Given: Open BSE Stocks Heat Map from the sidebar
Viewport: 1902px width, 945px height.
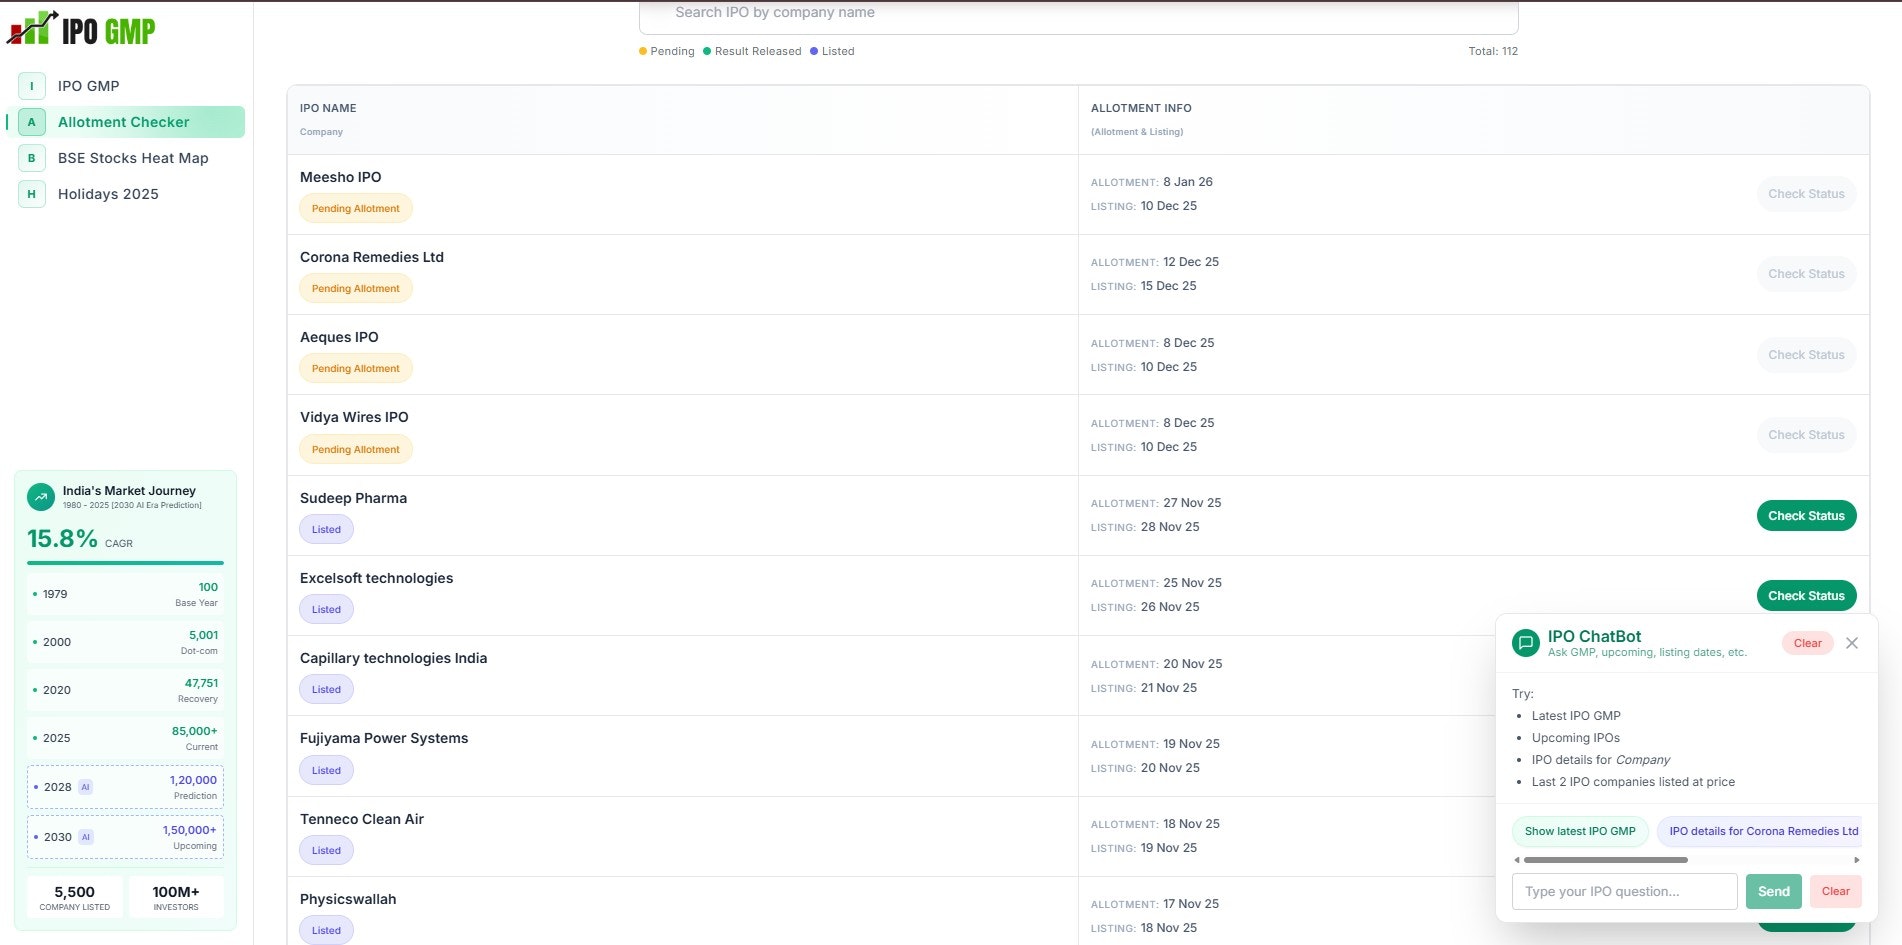Looking at the screenshot, I should (x=132, y=157).
